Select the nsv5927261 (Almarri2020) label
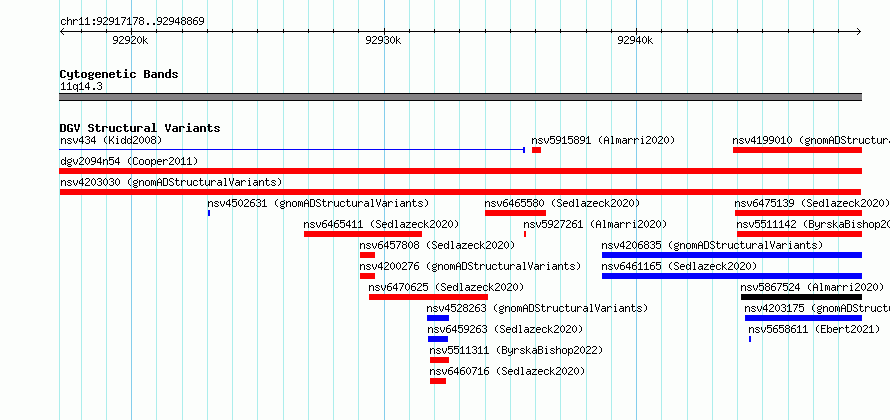890x420 pixels. pos(595,224)
